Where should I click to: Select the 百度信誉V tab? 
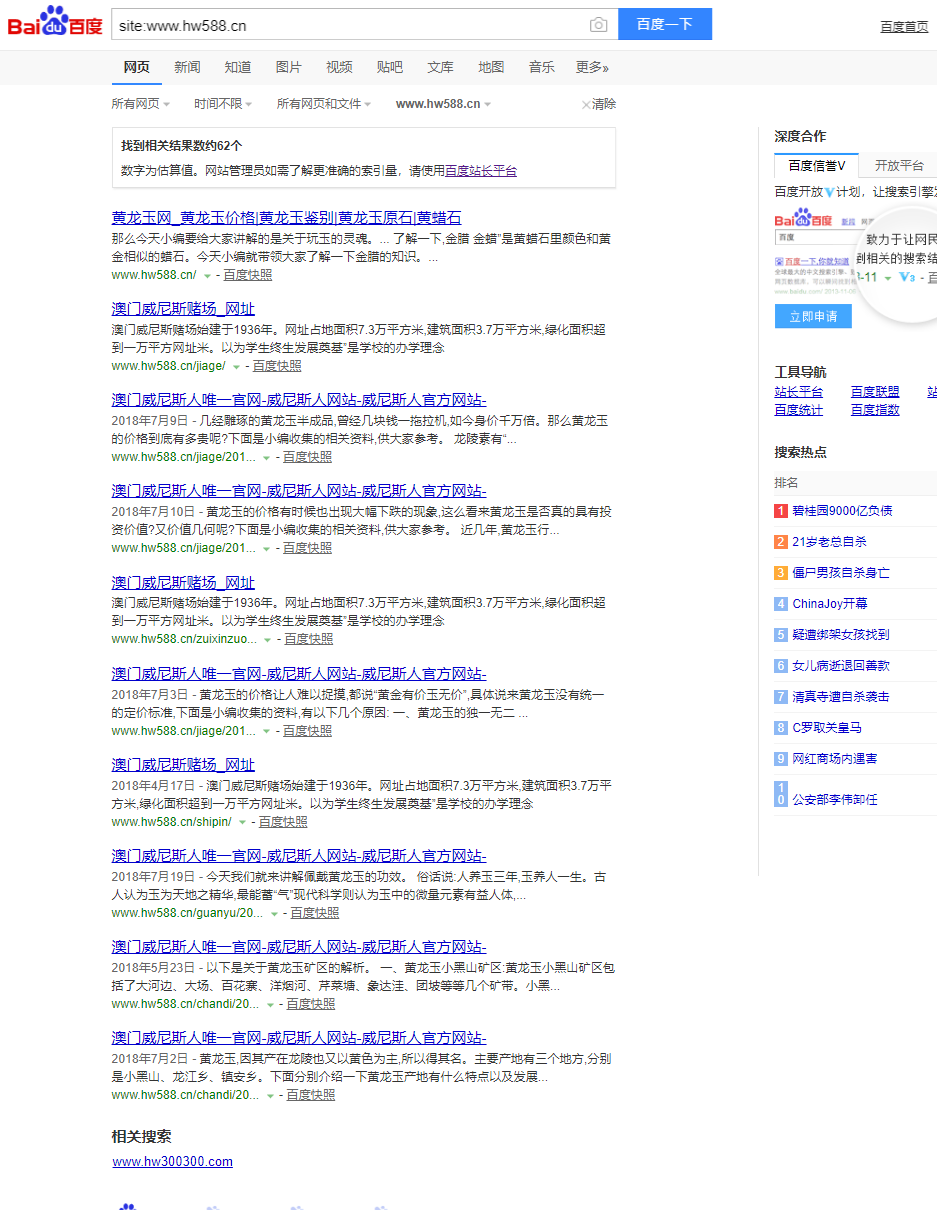pyautogui.click(x=817, y=166)
